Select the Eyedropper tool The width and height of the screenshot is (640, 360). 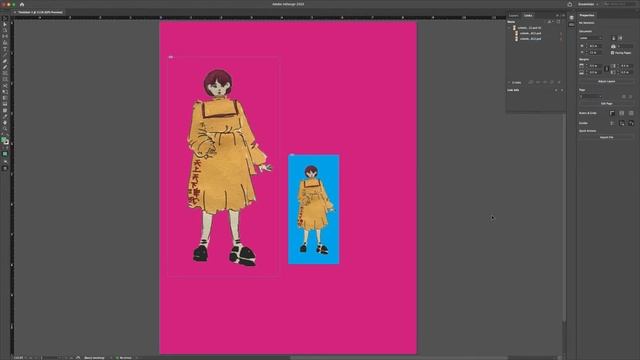pos(5,116)
